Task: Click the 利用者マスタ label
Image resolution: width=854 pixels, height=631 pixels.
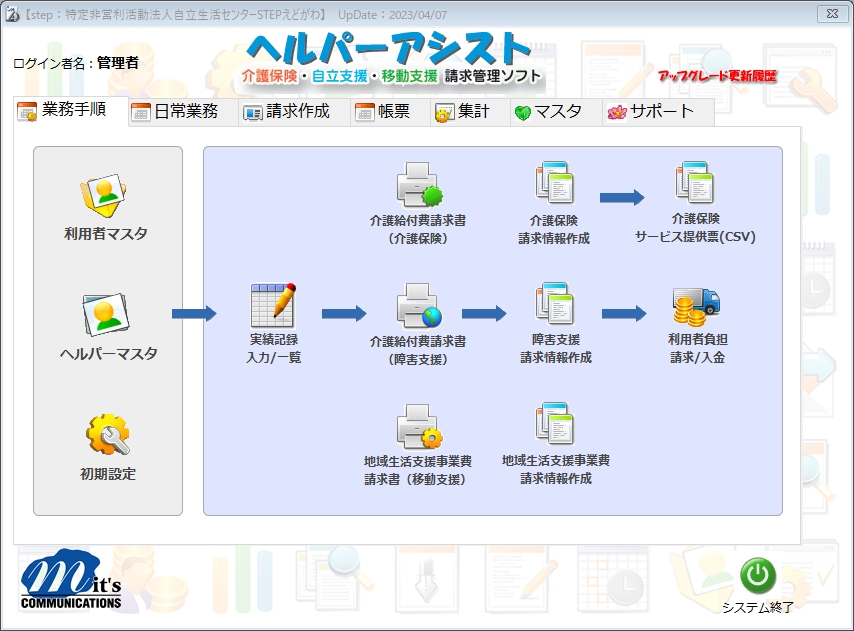Action: [106, 234]
